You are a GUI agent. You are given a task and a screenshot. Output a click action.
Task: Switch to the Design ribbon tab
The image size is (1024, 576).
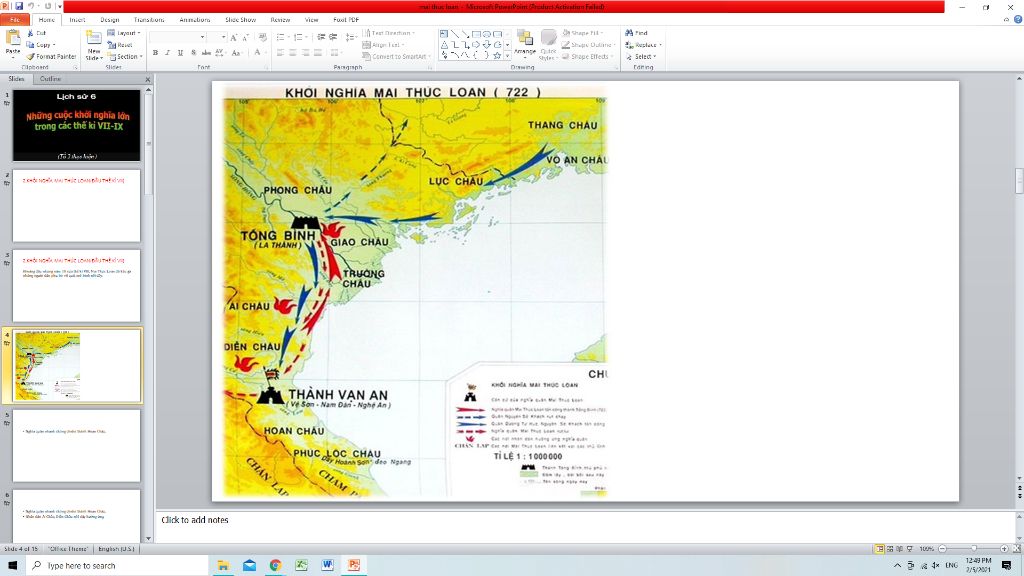click(x=110, y=20)
